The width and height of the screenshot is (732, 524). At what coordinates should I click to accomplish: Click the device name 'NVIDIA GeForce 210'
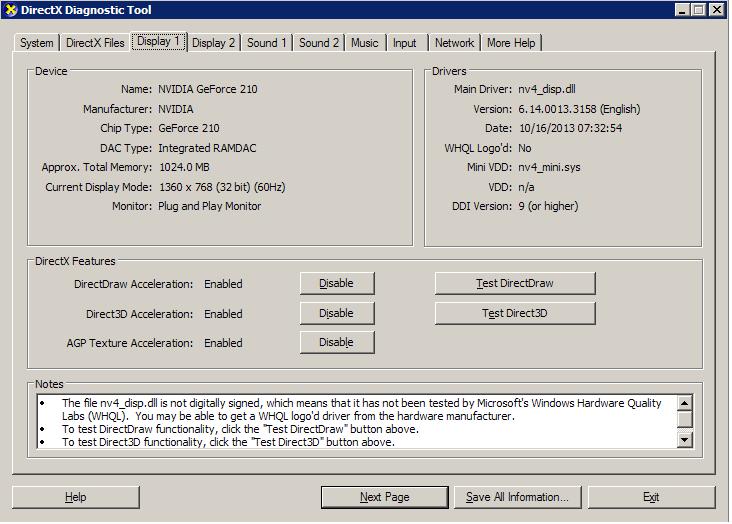point(208,89)
